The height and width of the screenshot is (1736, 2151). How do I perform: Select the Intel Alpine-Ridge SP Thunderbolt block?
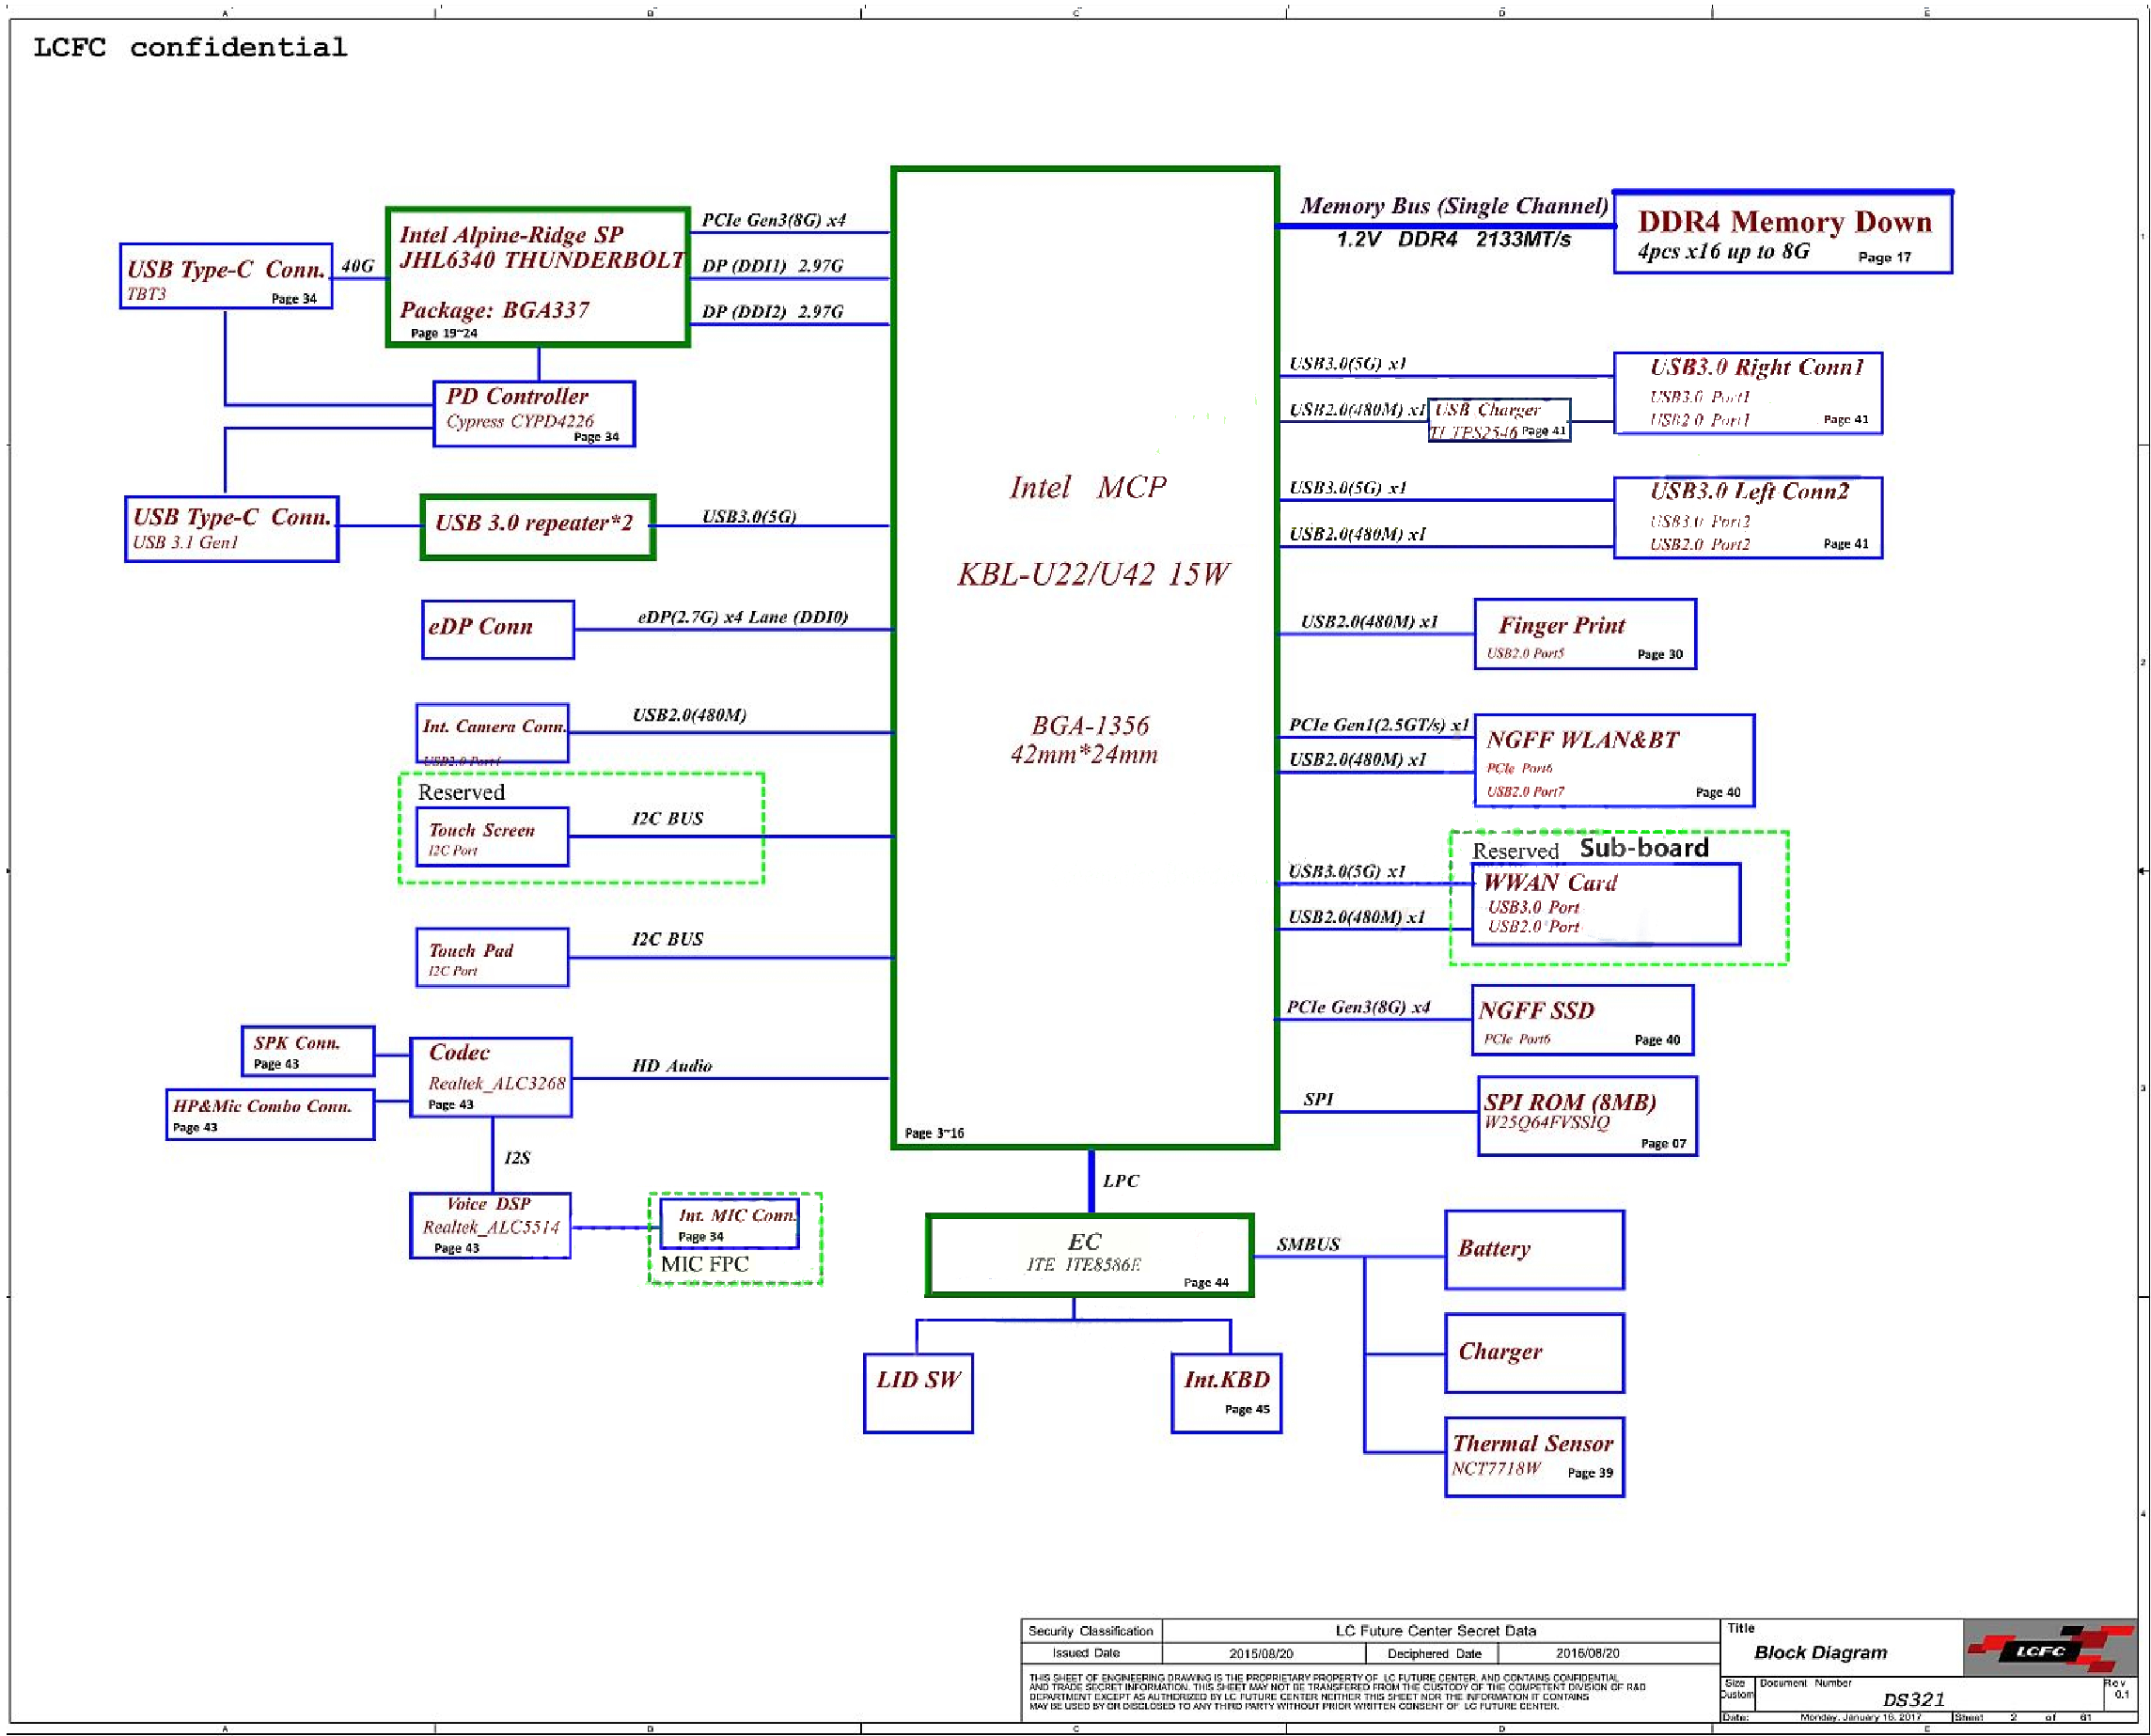pos(537,277)
